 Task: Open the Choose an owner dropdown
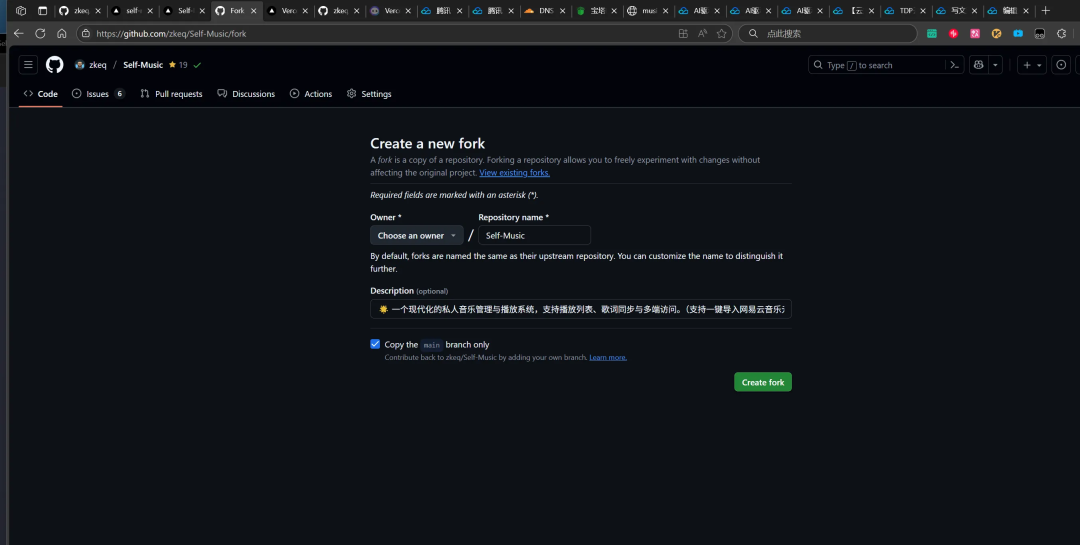pos(417,235)
